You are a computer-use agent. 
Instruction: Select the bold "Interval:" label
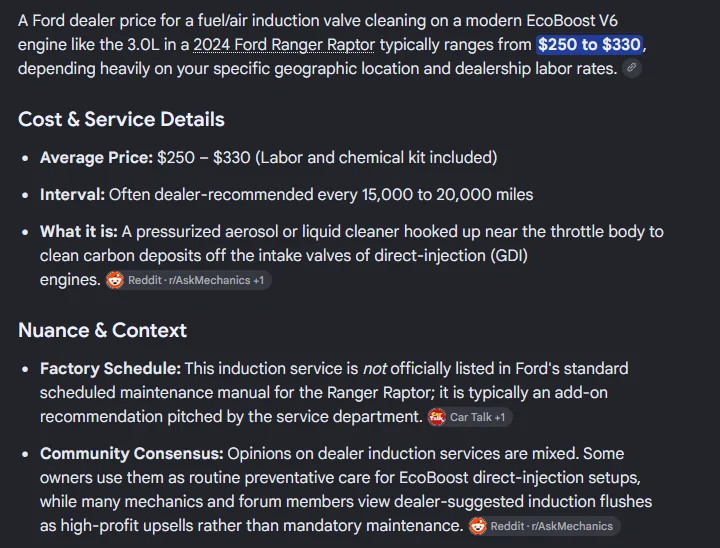click(x=73, y=195)
